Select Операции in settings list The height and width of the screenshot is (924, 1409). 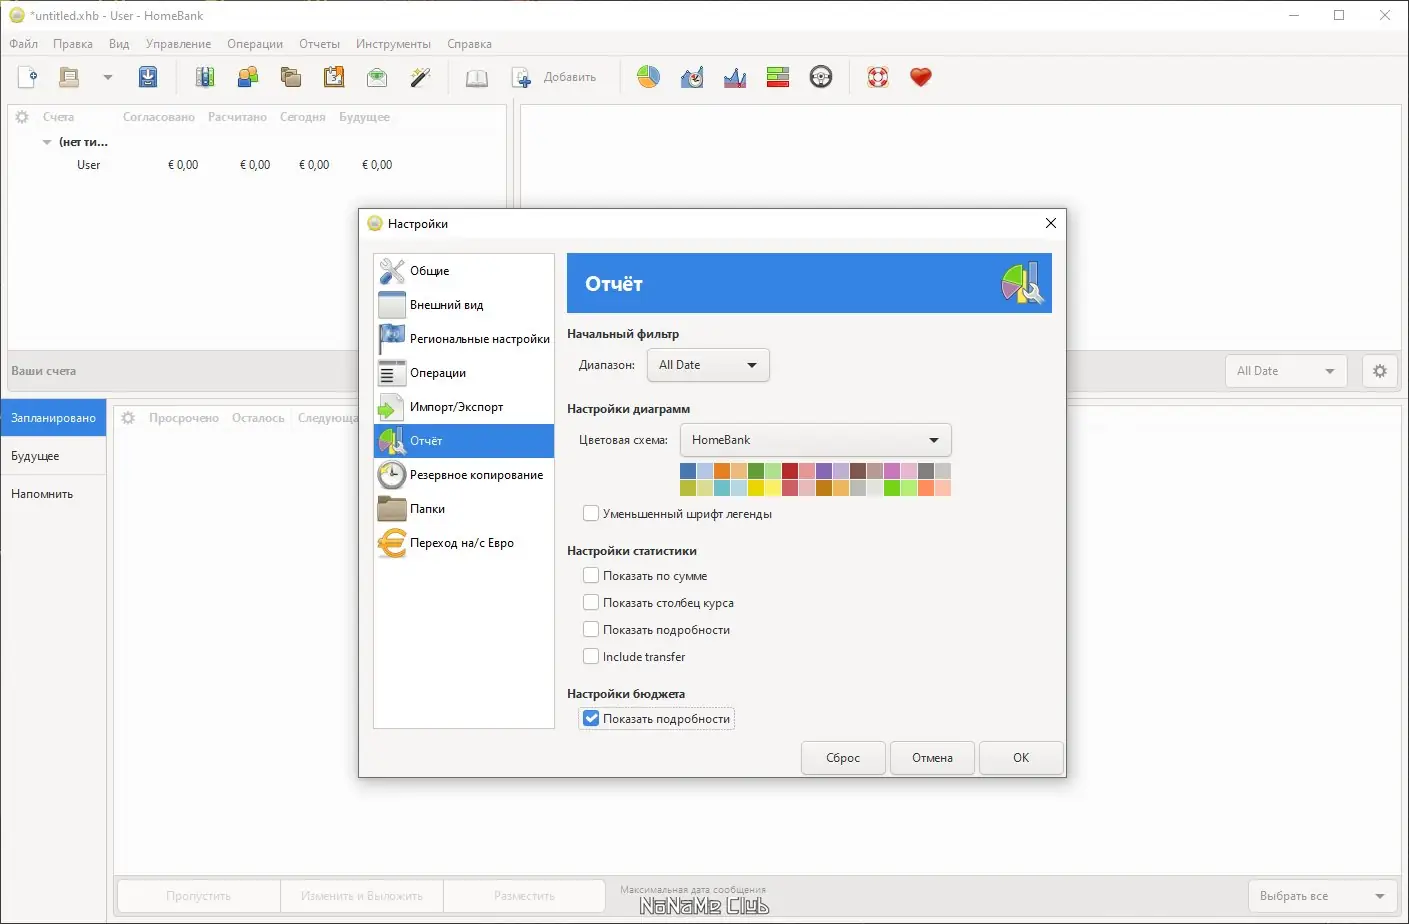pos(464,373)
